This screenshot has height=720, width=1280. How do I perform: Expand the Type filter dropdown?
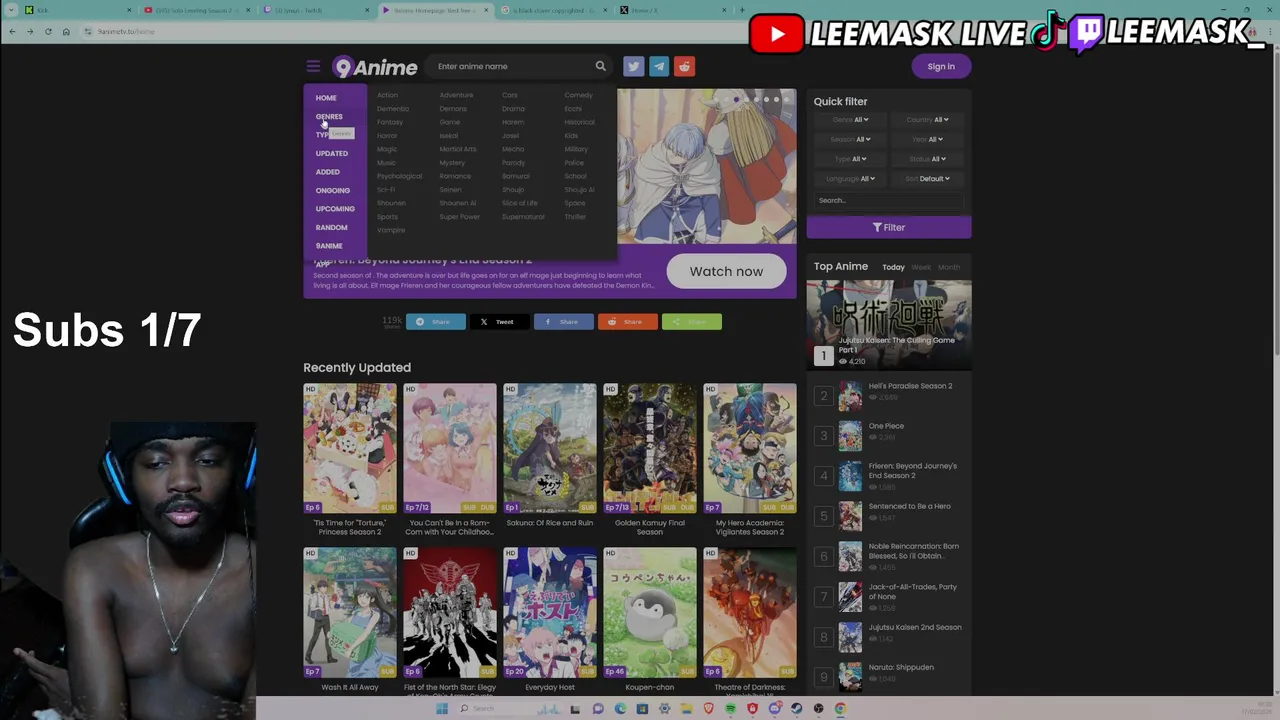(850, 159)
